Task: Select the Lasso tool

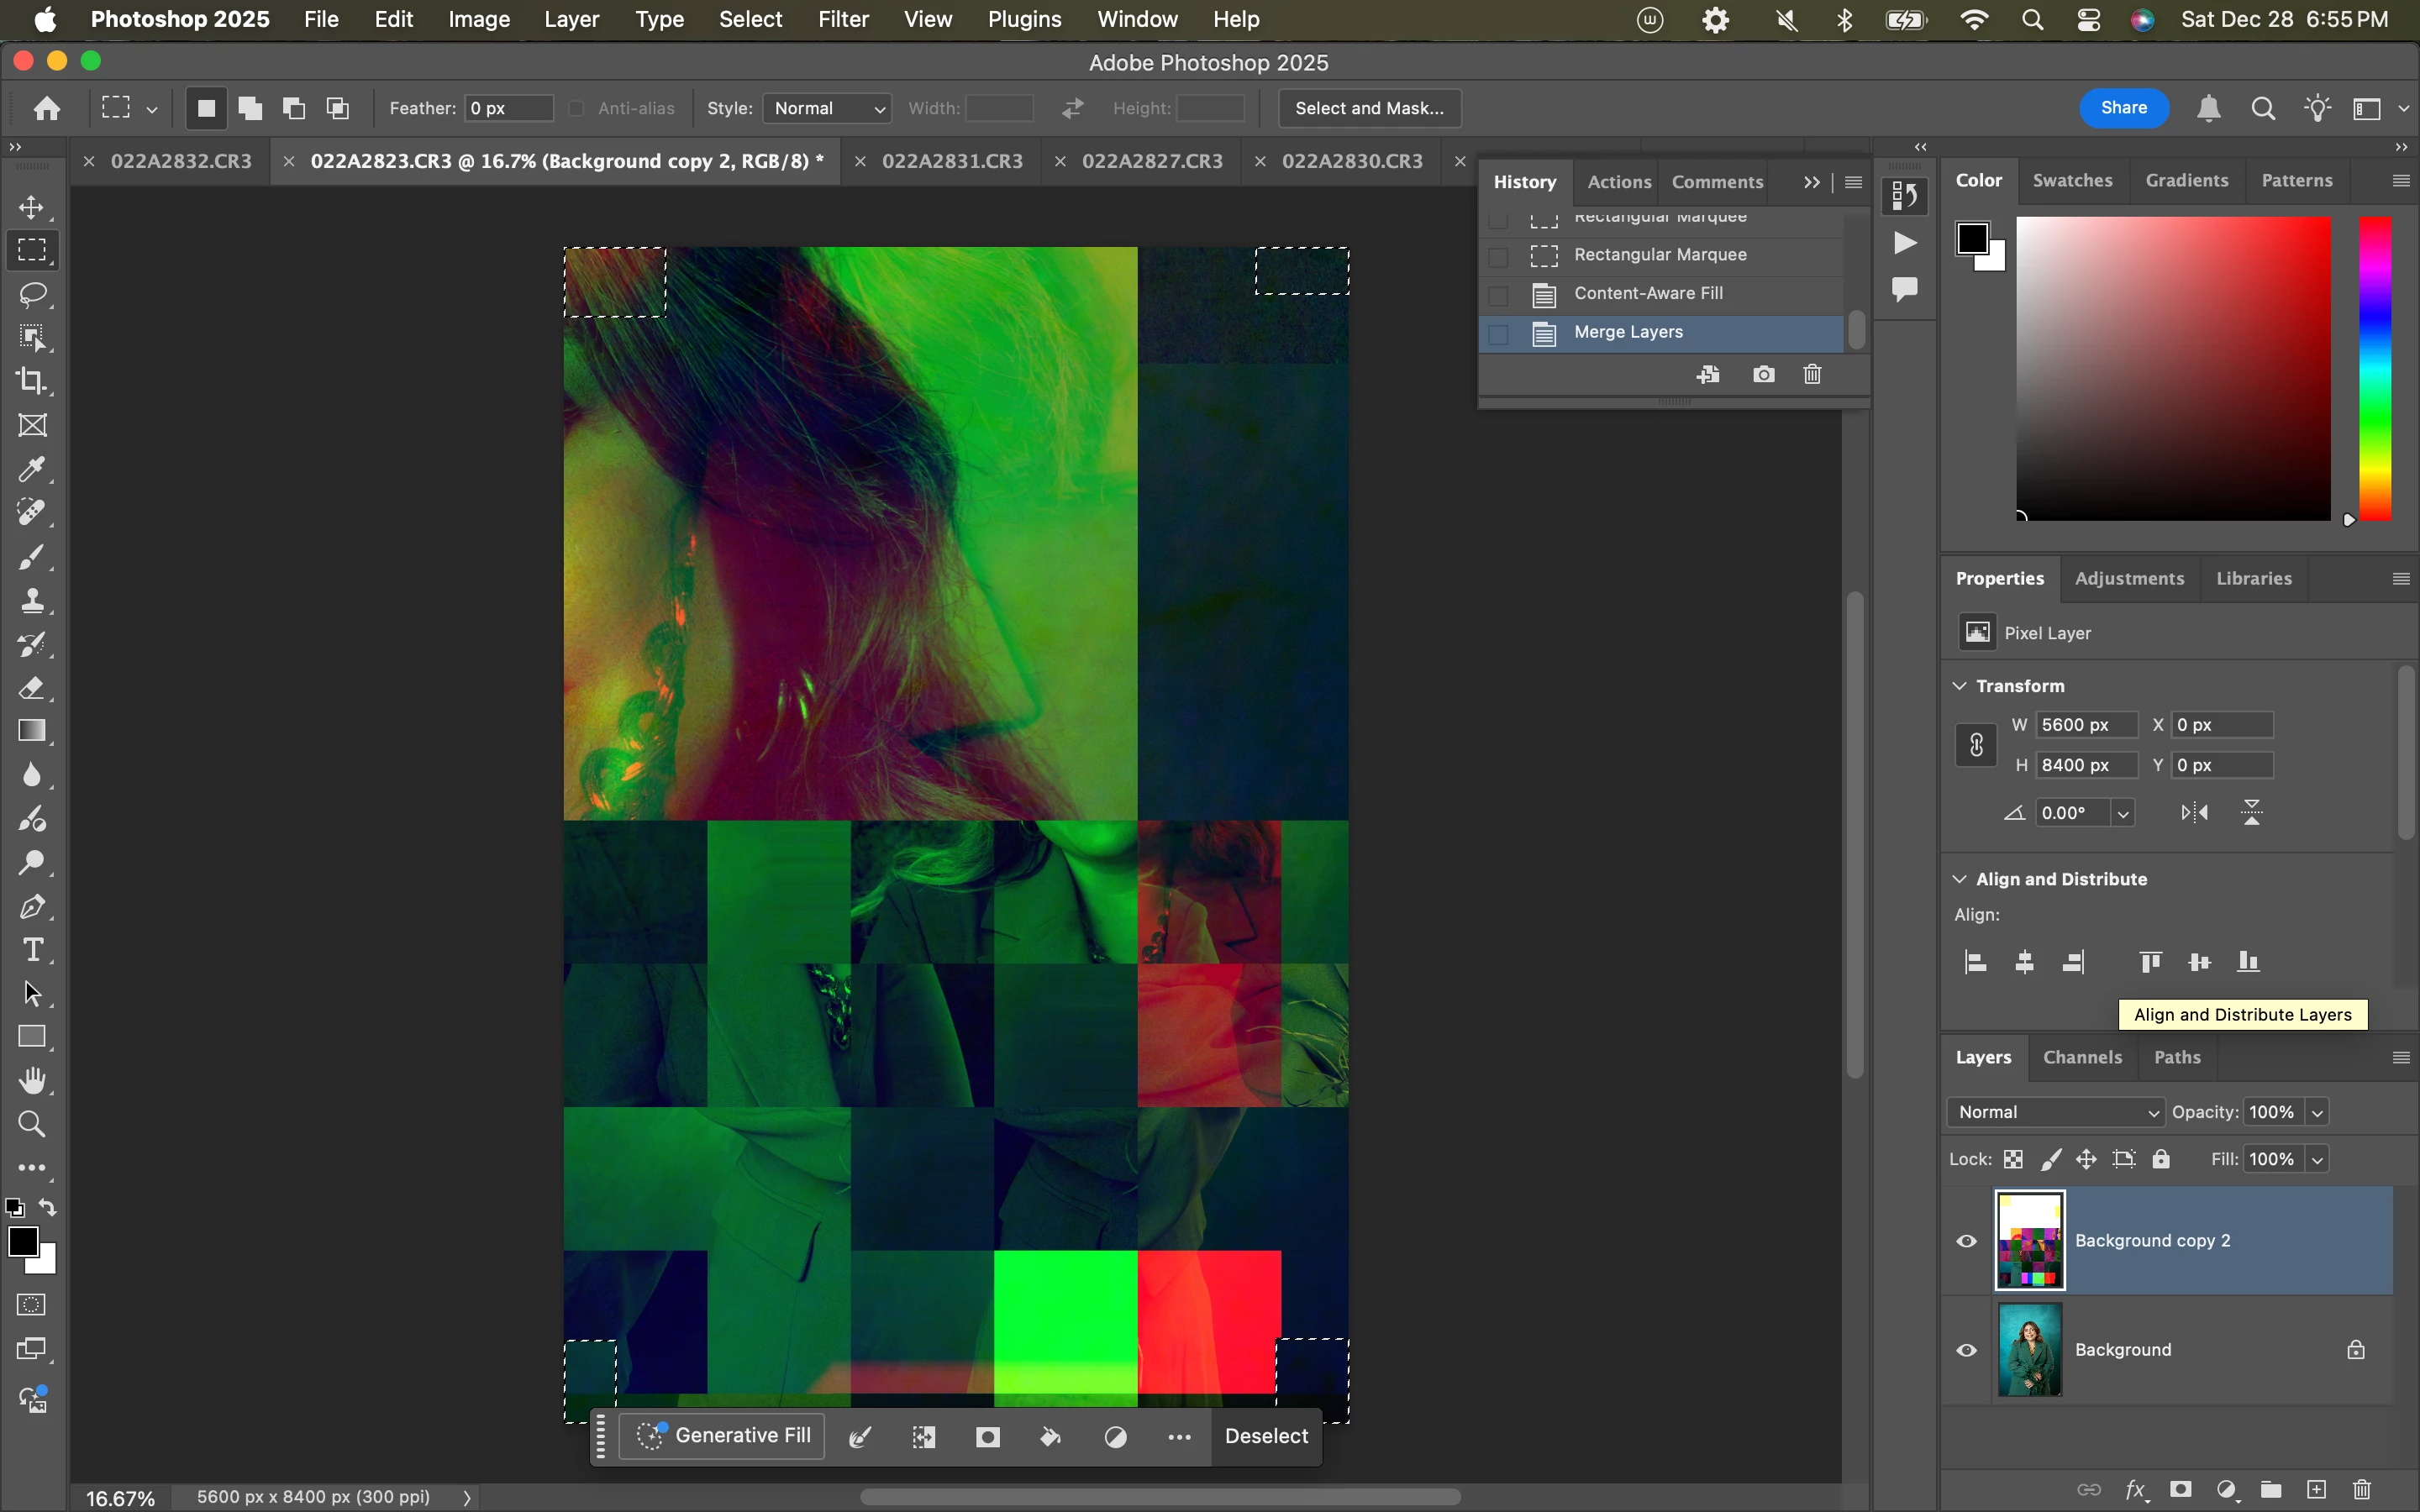Action: point(33,294)
